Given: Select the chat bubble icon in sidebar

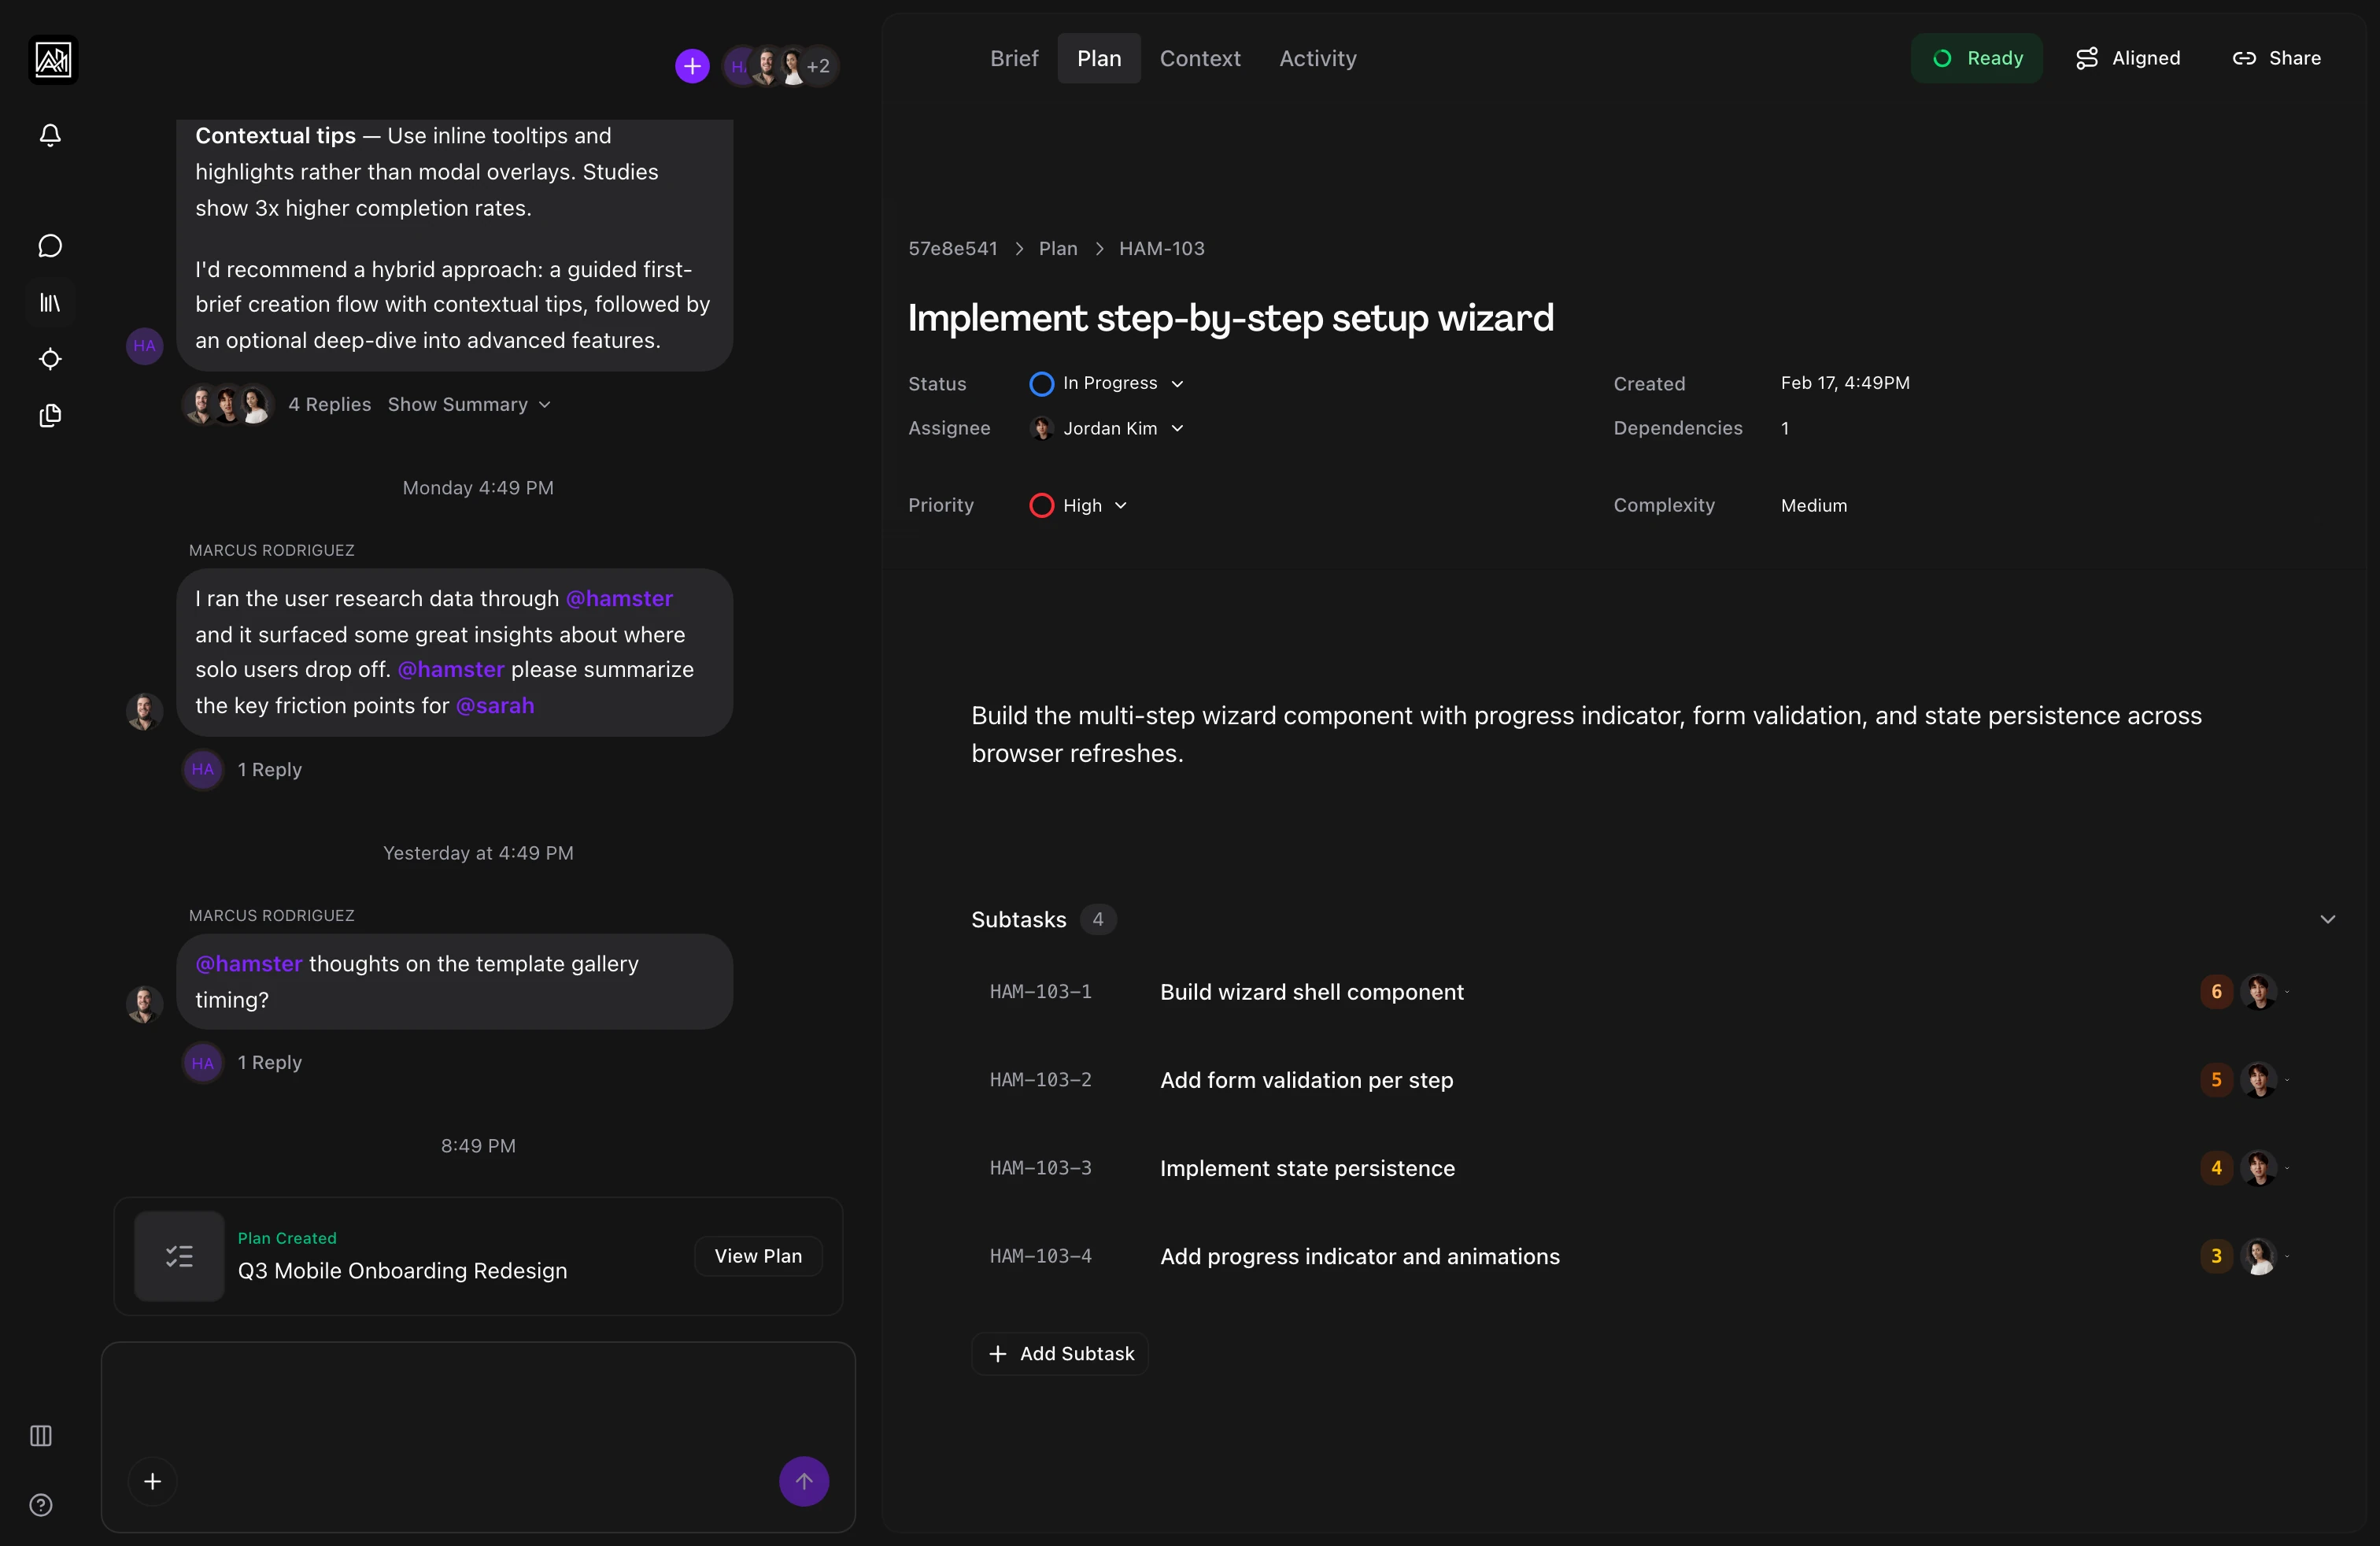Looking at the screenshot, I should (x=50, y=246).
